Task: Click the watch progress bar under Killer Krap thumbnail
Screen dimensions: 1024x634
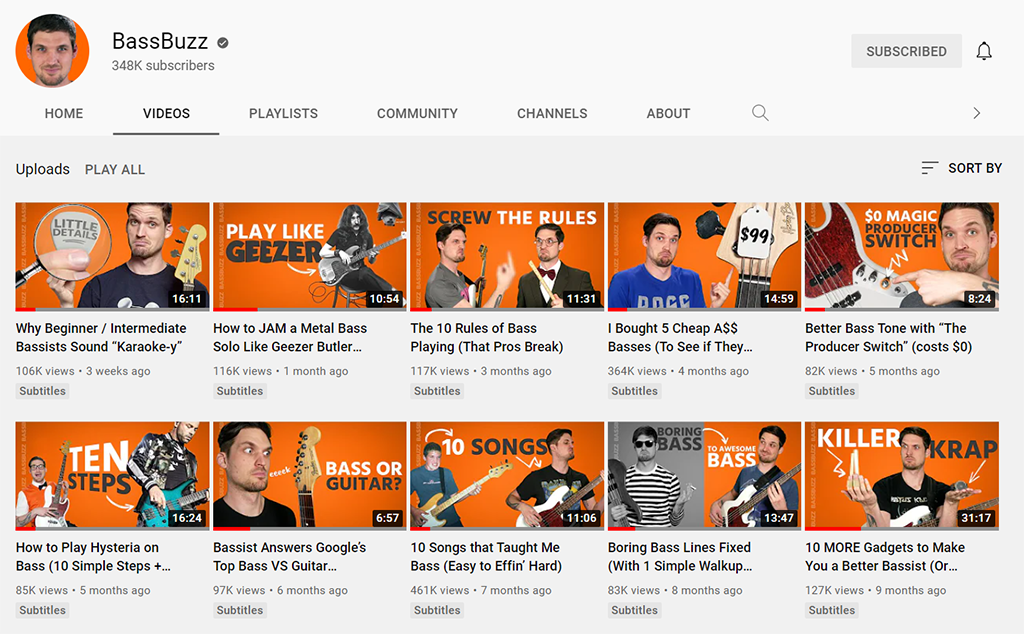Action: pyautogui.click(x=902, y=528)
